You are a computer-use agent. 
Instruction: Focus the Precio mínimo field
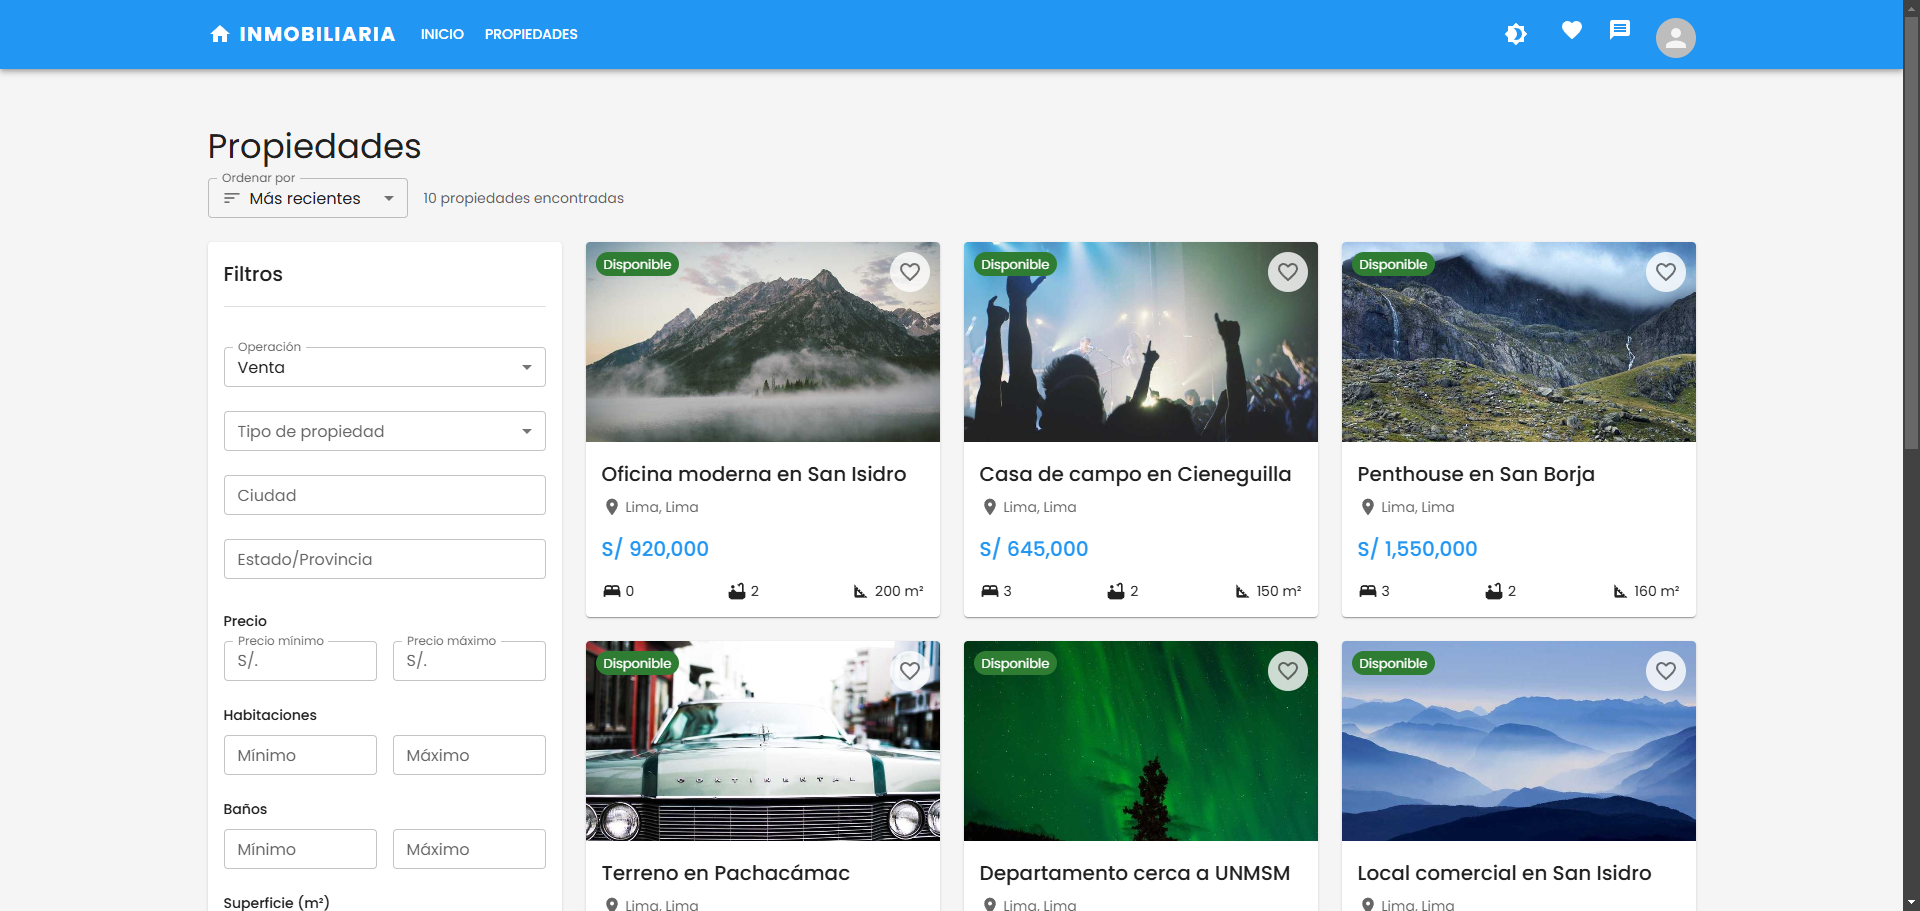tap(300, 661)
